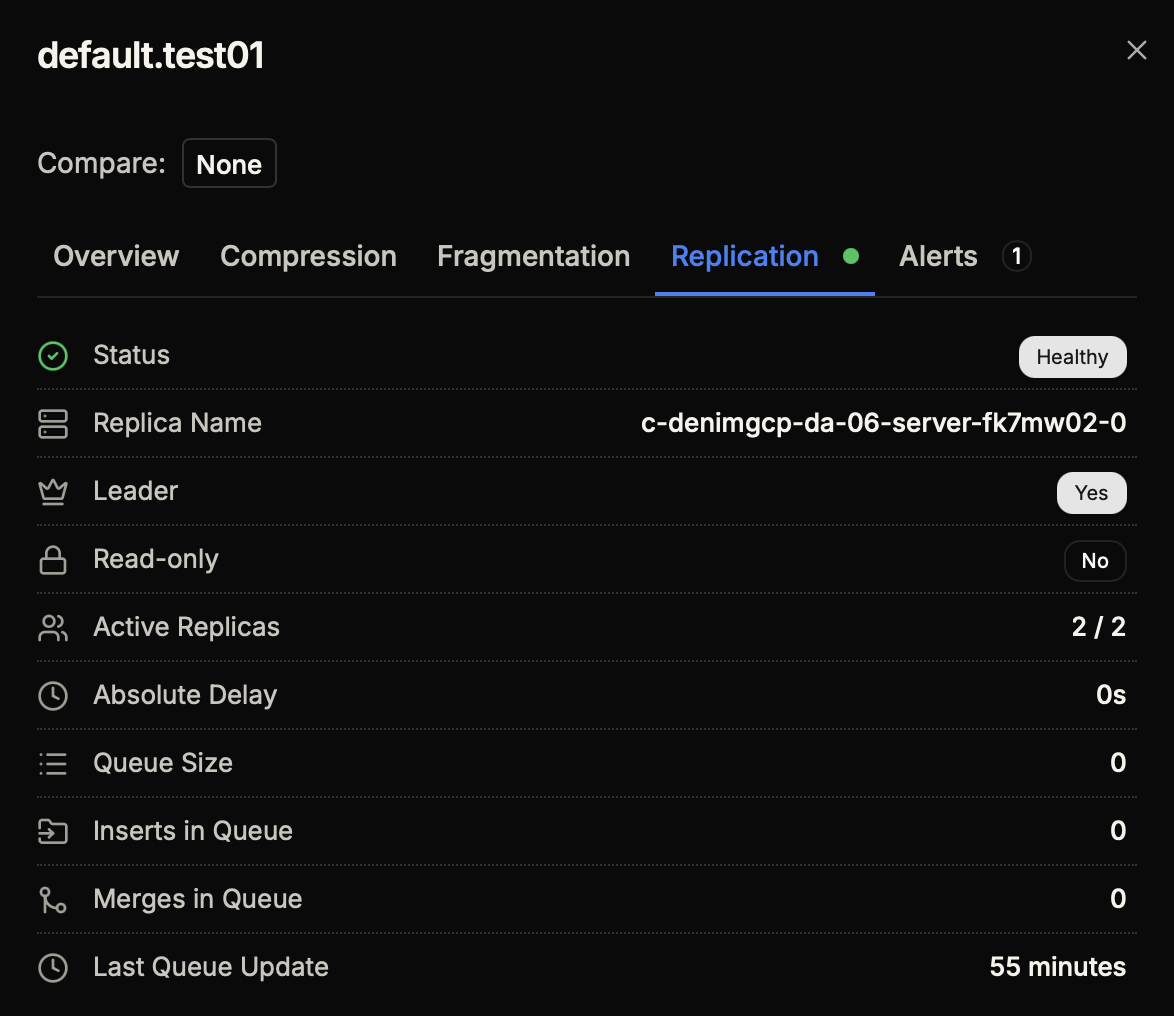Open the Compression tab
The width and height of the screenshot is (1174, 1016).
tap(308, 257)
